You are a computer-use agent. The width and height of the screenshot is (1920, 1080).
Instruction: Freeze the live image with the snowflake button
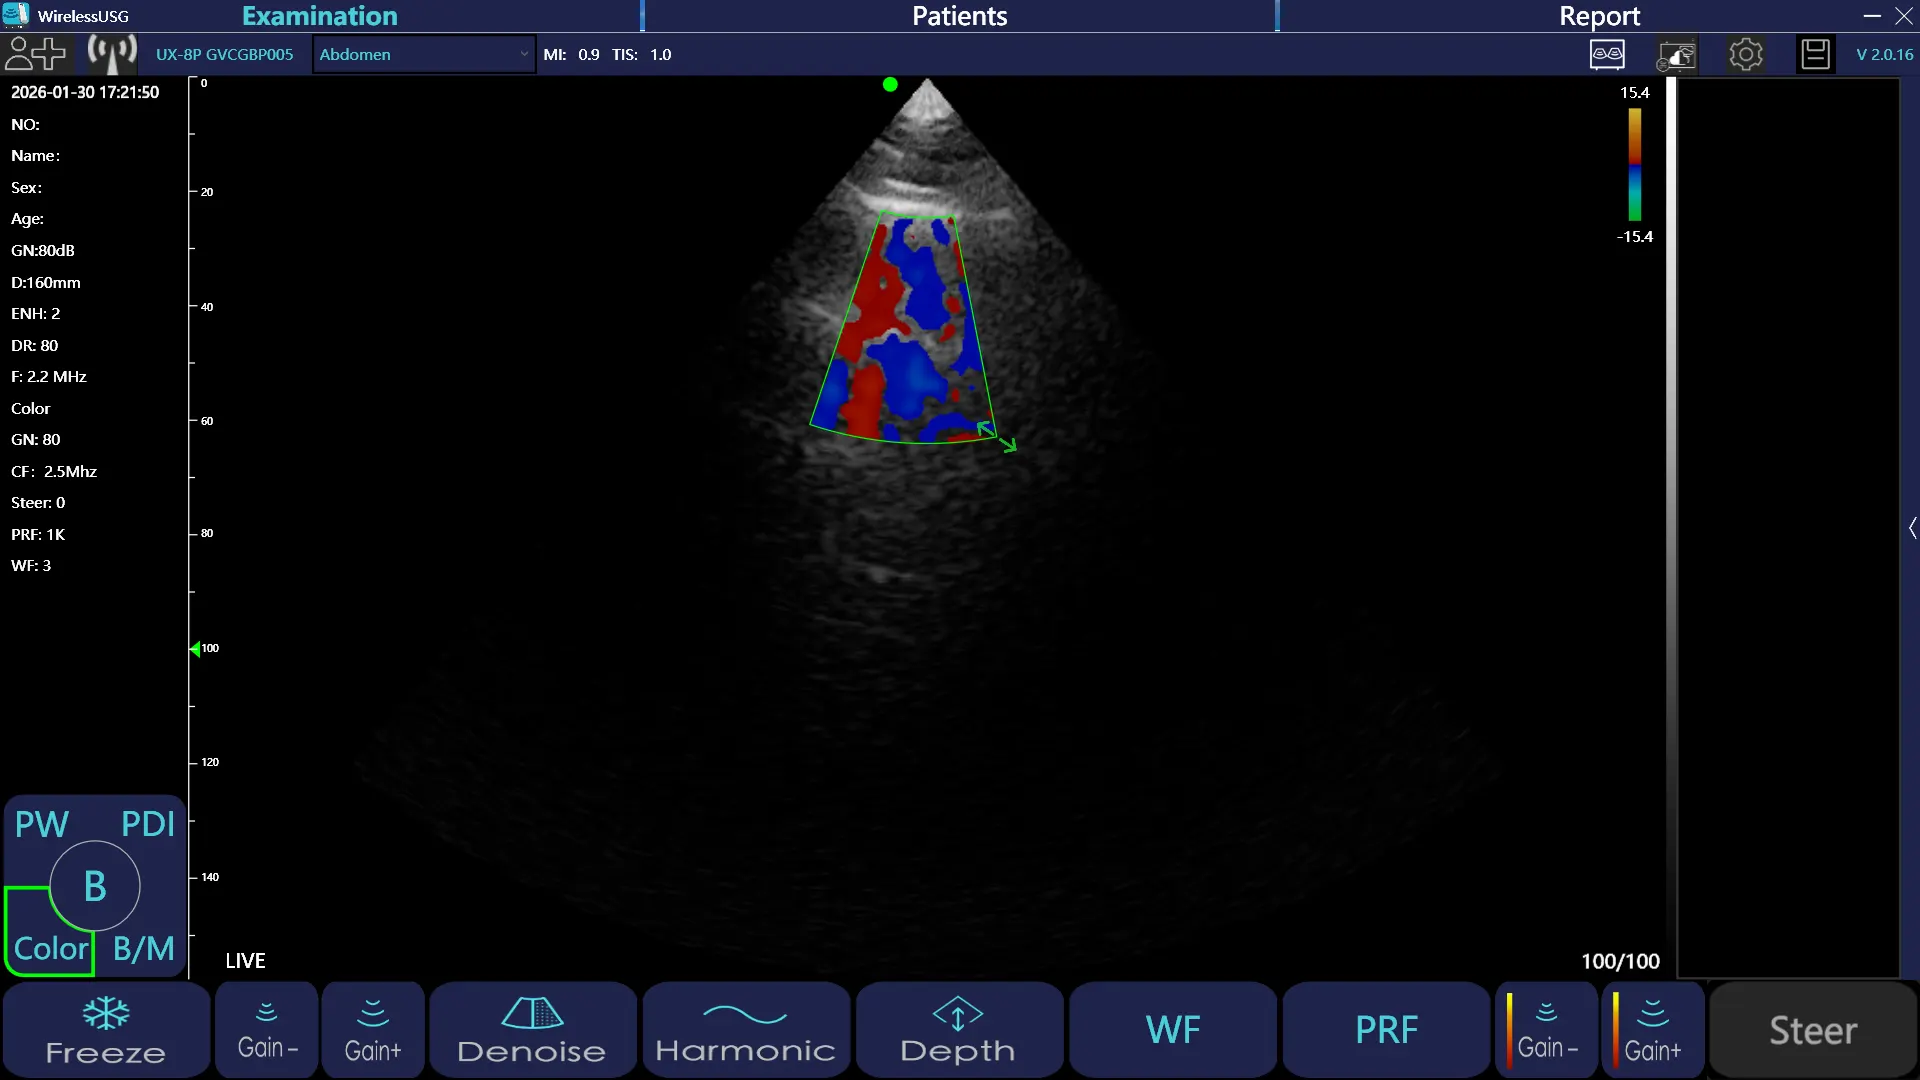[106, 1030]
